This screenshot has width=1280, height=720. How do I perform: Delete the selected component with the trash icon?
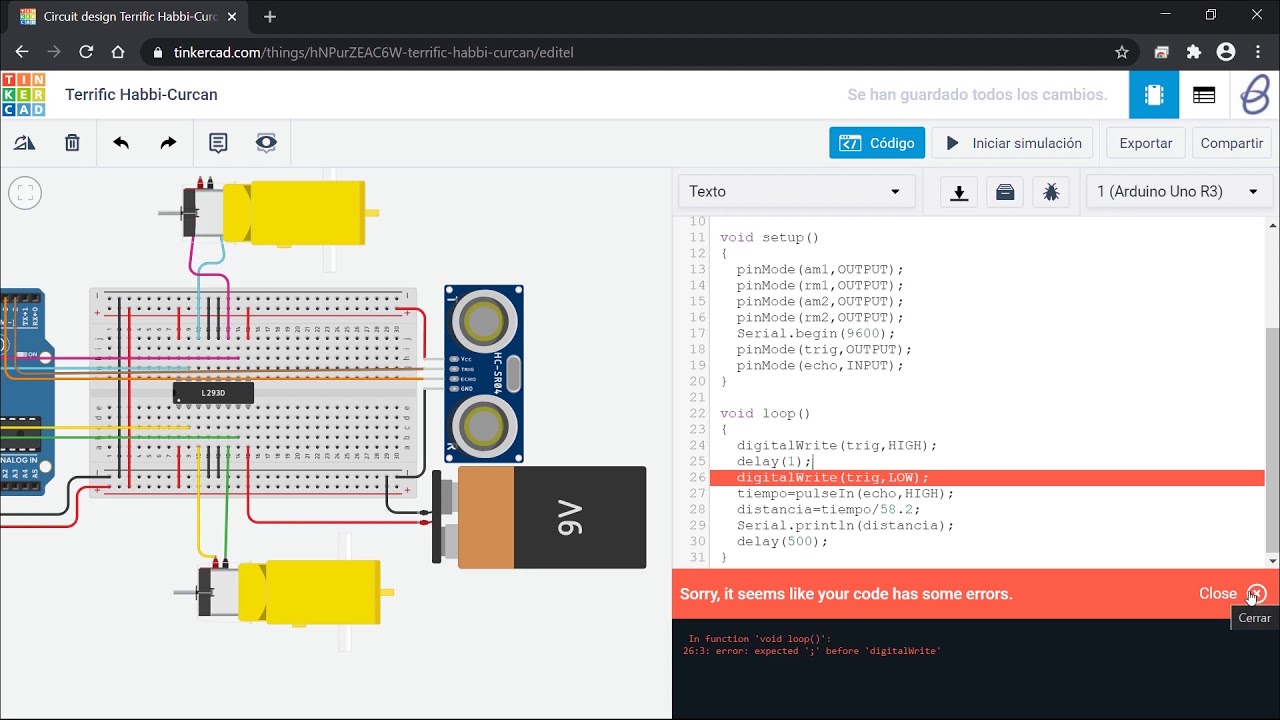pyautogui.click(x=72, y=143)
